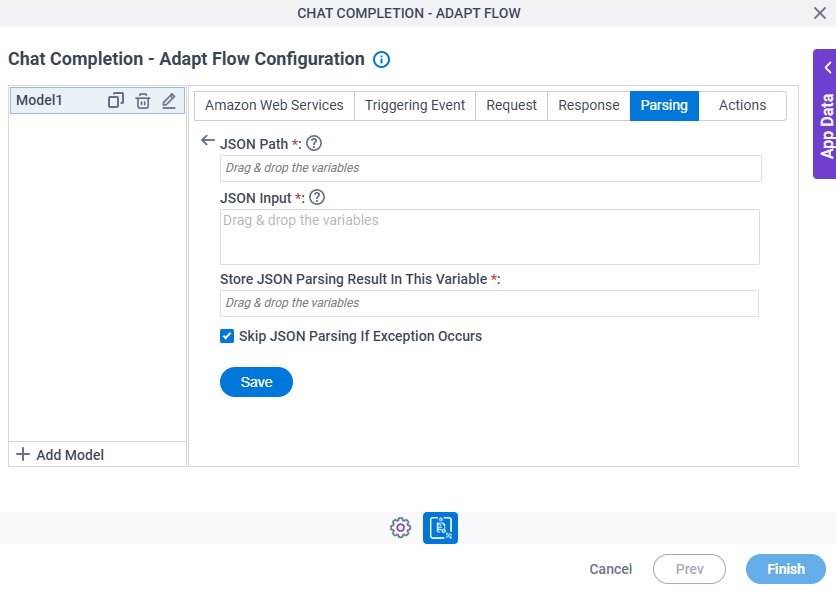Go to the Response tab
The height and width of the screenshot is (592, 836).
pos(589,106)
